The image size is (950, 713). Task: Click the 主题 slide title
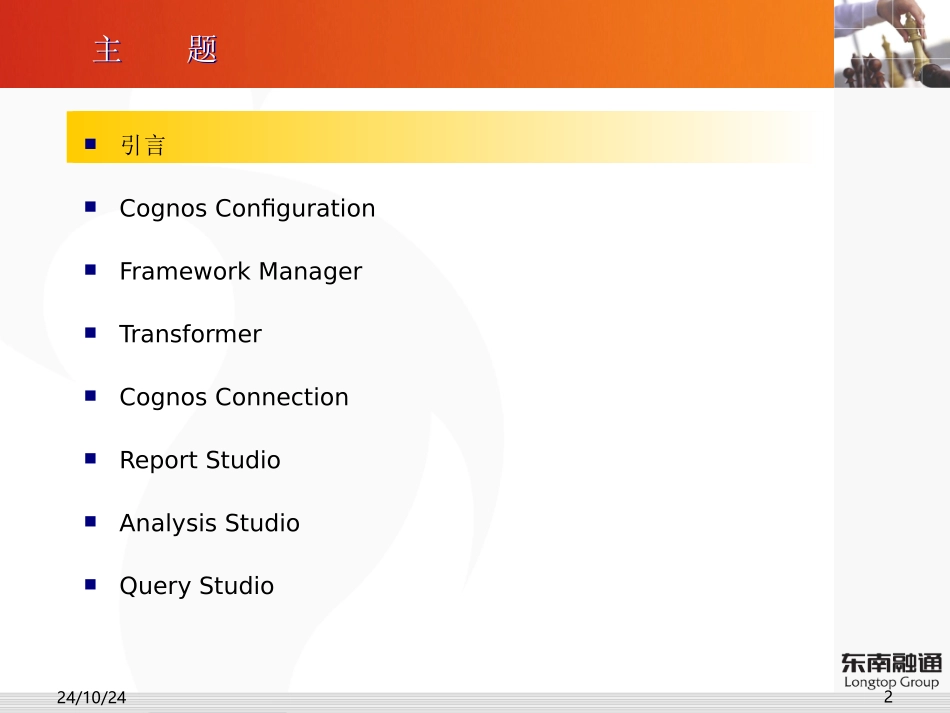155,49
